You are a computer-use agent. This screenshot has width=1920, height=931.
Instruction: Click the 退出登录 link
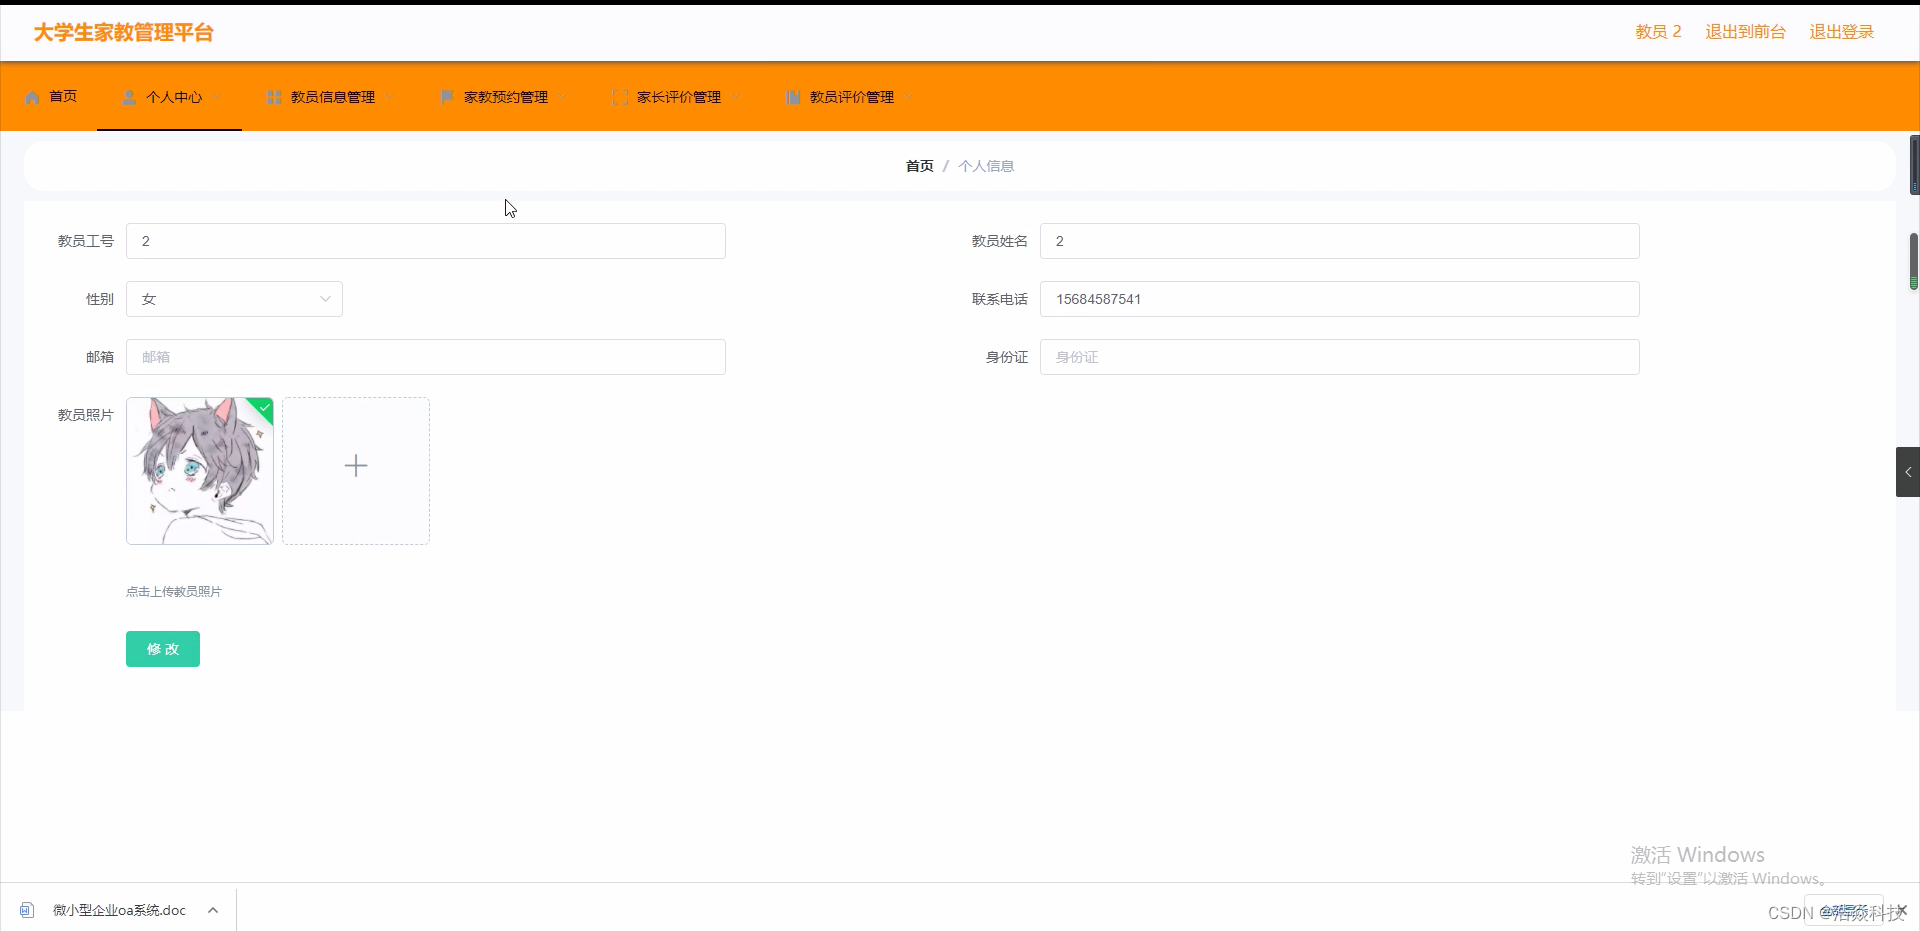click(1841, 31)
